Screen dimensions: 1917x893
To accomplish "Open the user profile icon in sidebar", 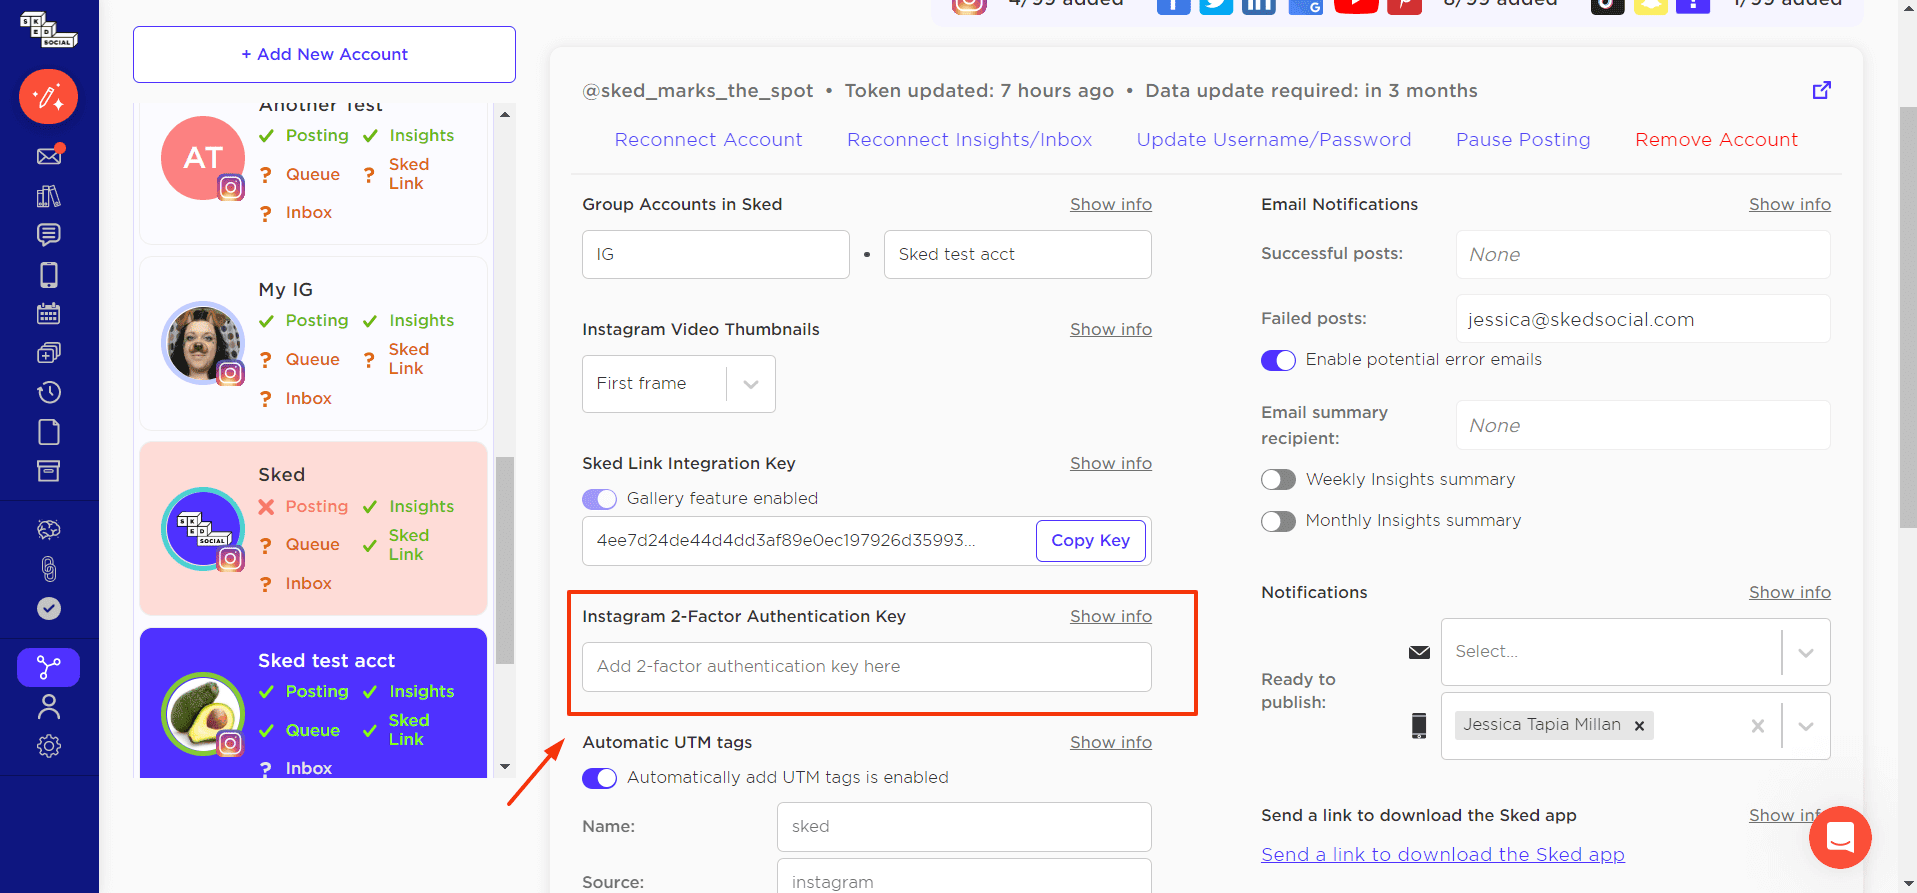I will [49, 706].
